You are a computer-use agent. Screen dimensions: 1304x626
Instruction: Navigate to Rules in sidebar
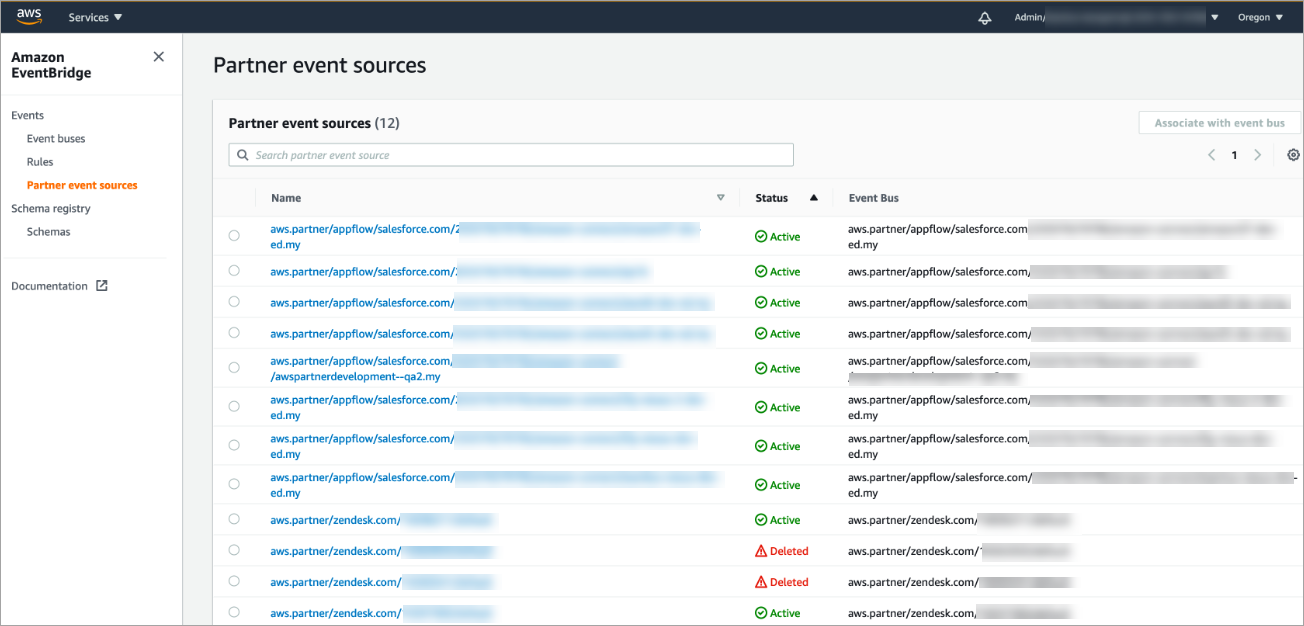[40, 162]
